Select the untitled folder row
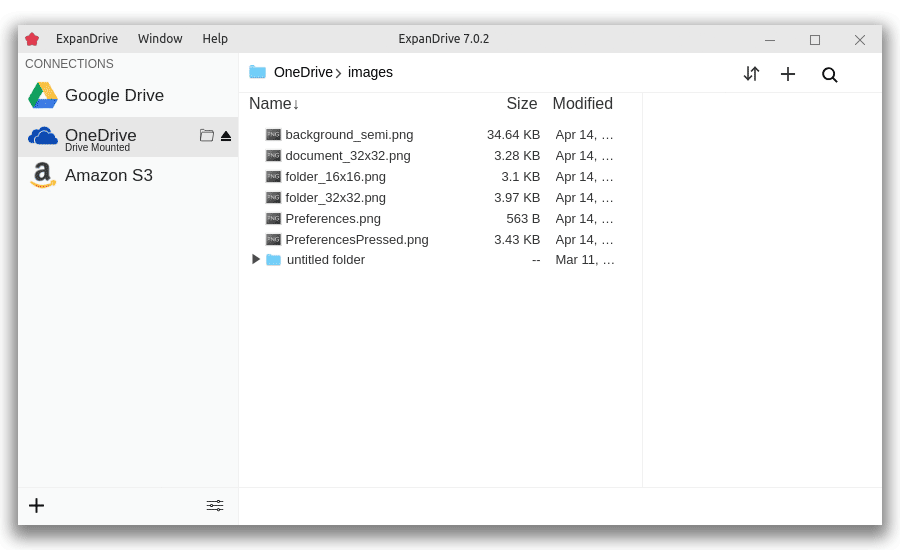900x550 pixels. click(440, 260)
